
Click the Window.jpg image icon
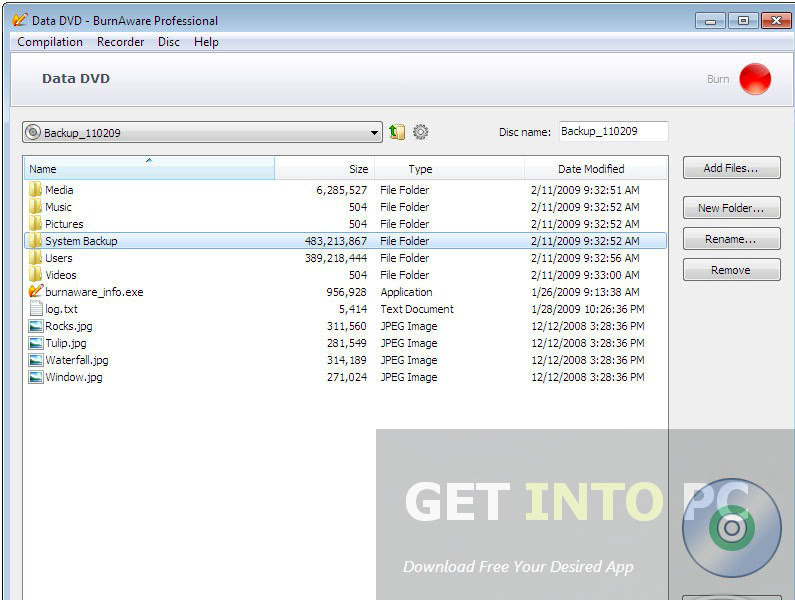point(35,377)
